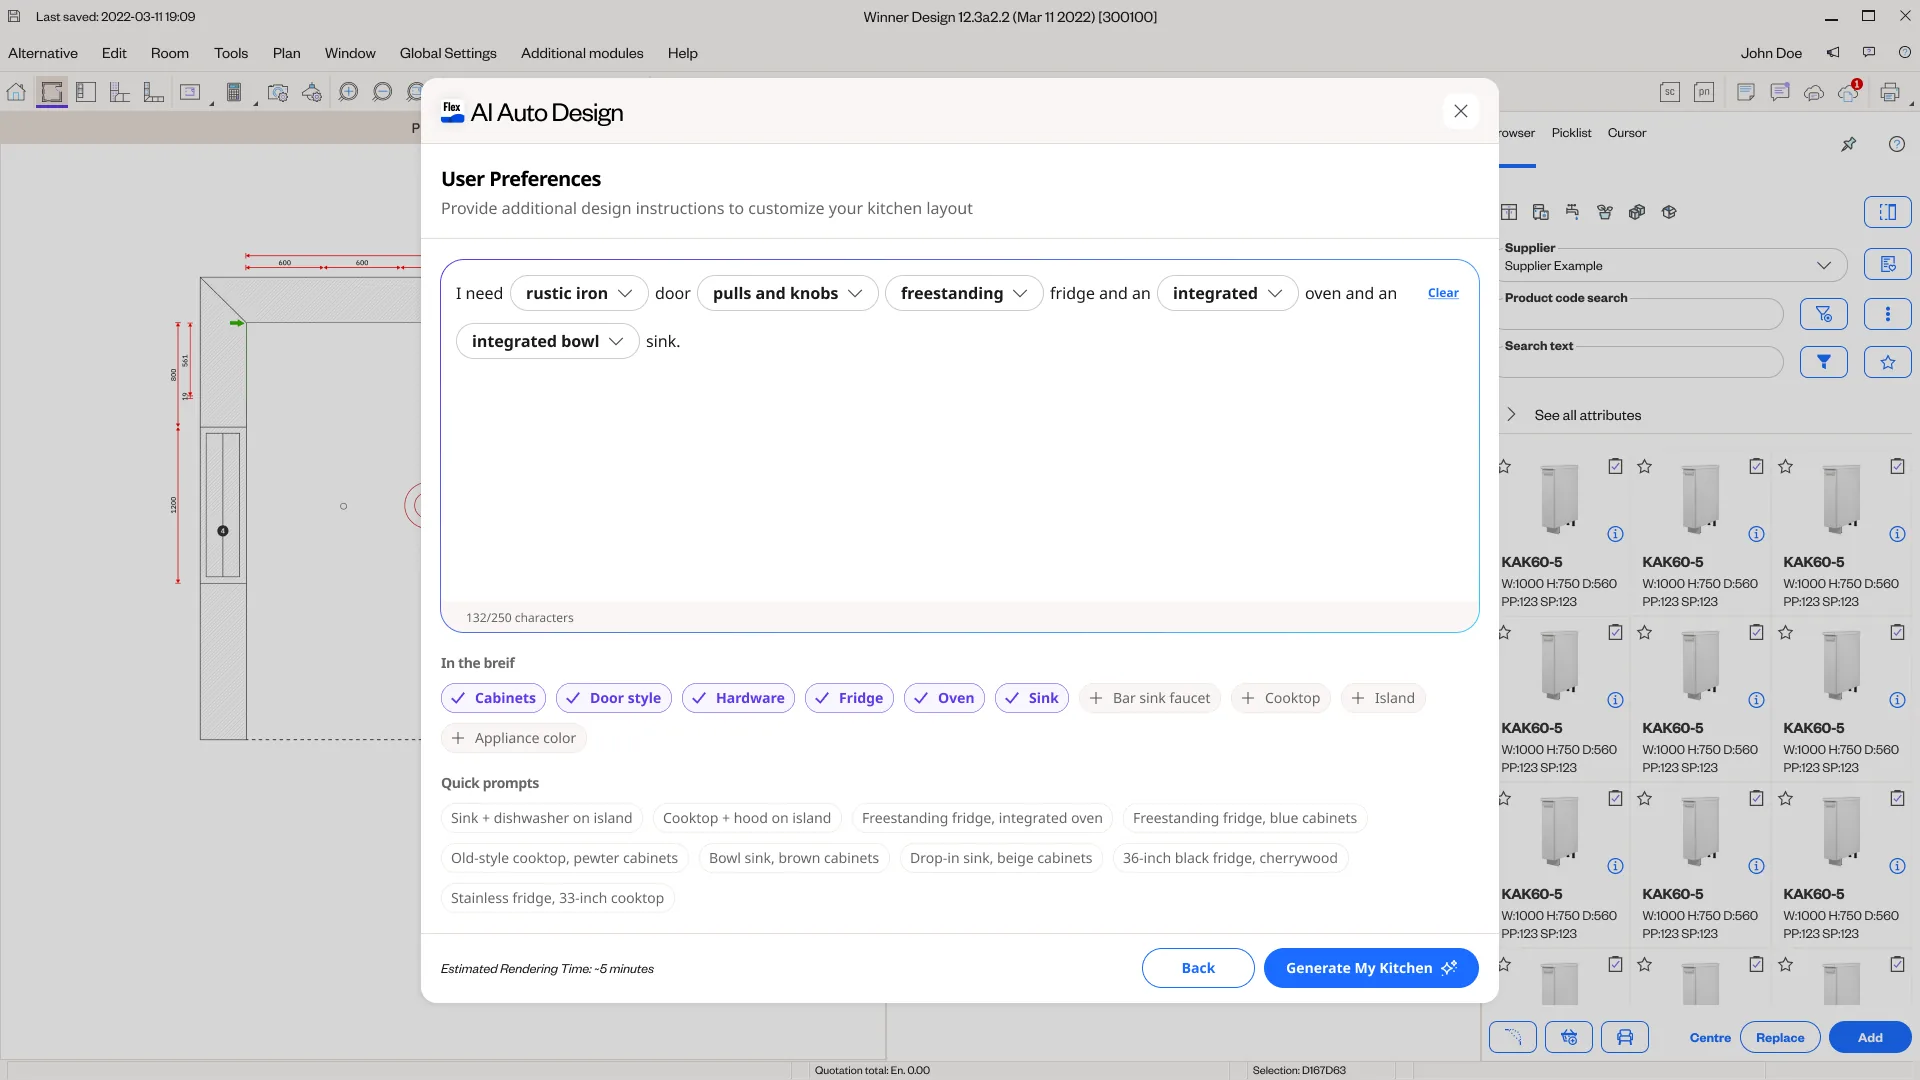The width and height of the screenshot is (1920, 1080).
Task: Choose 'Bowl sink, brown cabinets' quick prompt
Action: click(794, 858)
